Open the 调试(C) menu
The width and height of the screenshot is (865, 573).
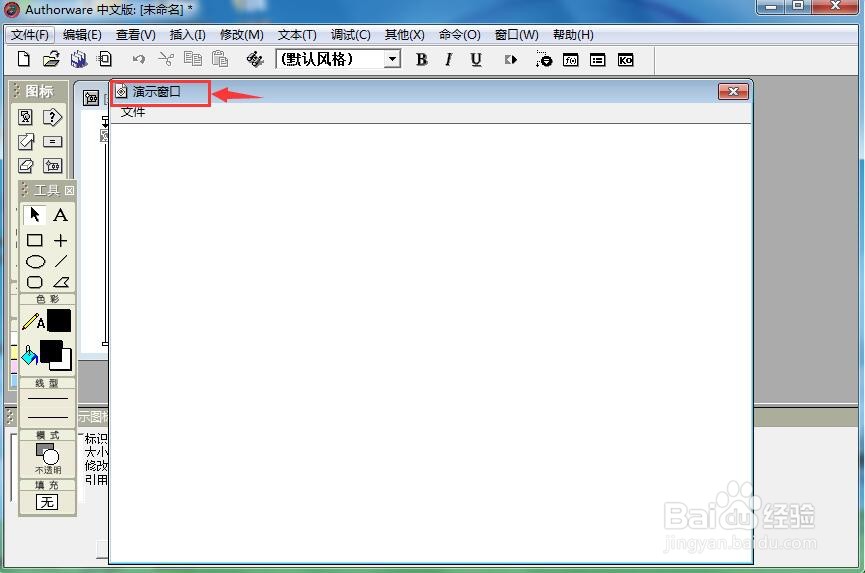(x=350, y=35)
